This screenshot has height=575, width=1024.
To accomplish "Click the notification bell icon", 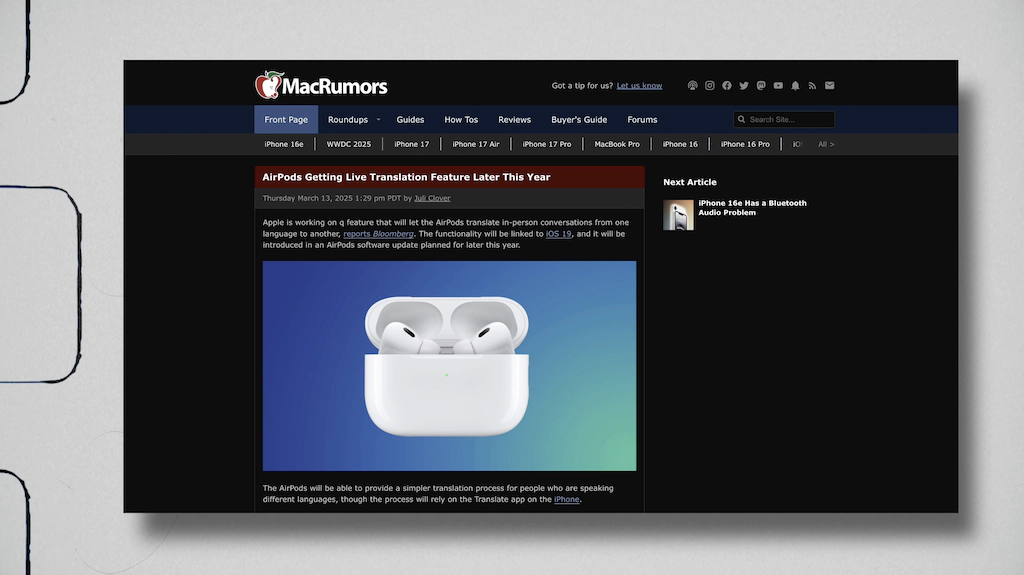I will pos(795,86).
